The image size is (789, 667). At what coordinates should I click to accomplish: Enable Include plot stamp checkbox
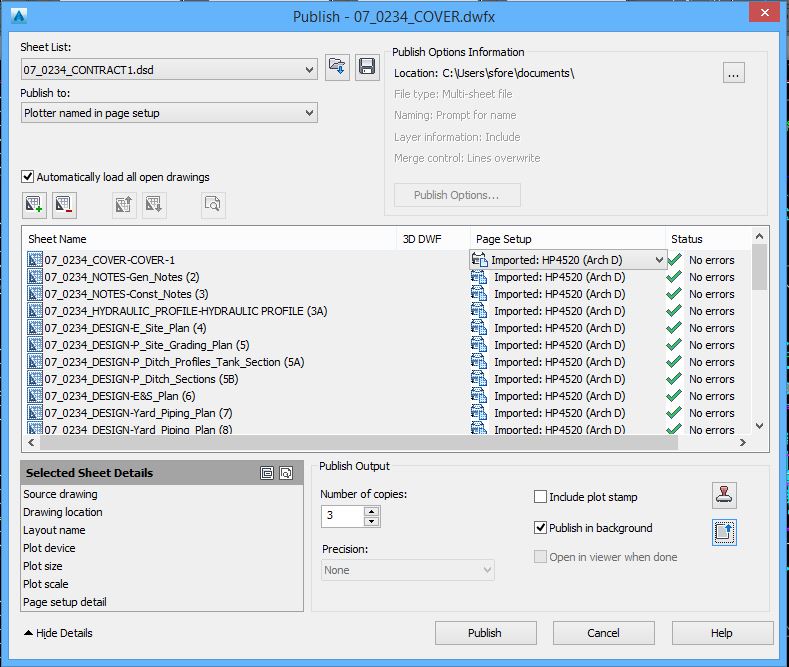pyautogui.click(x=540, y=497)
